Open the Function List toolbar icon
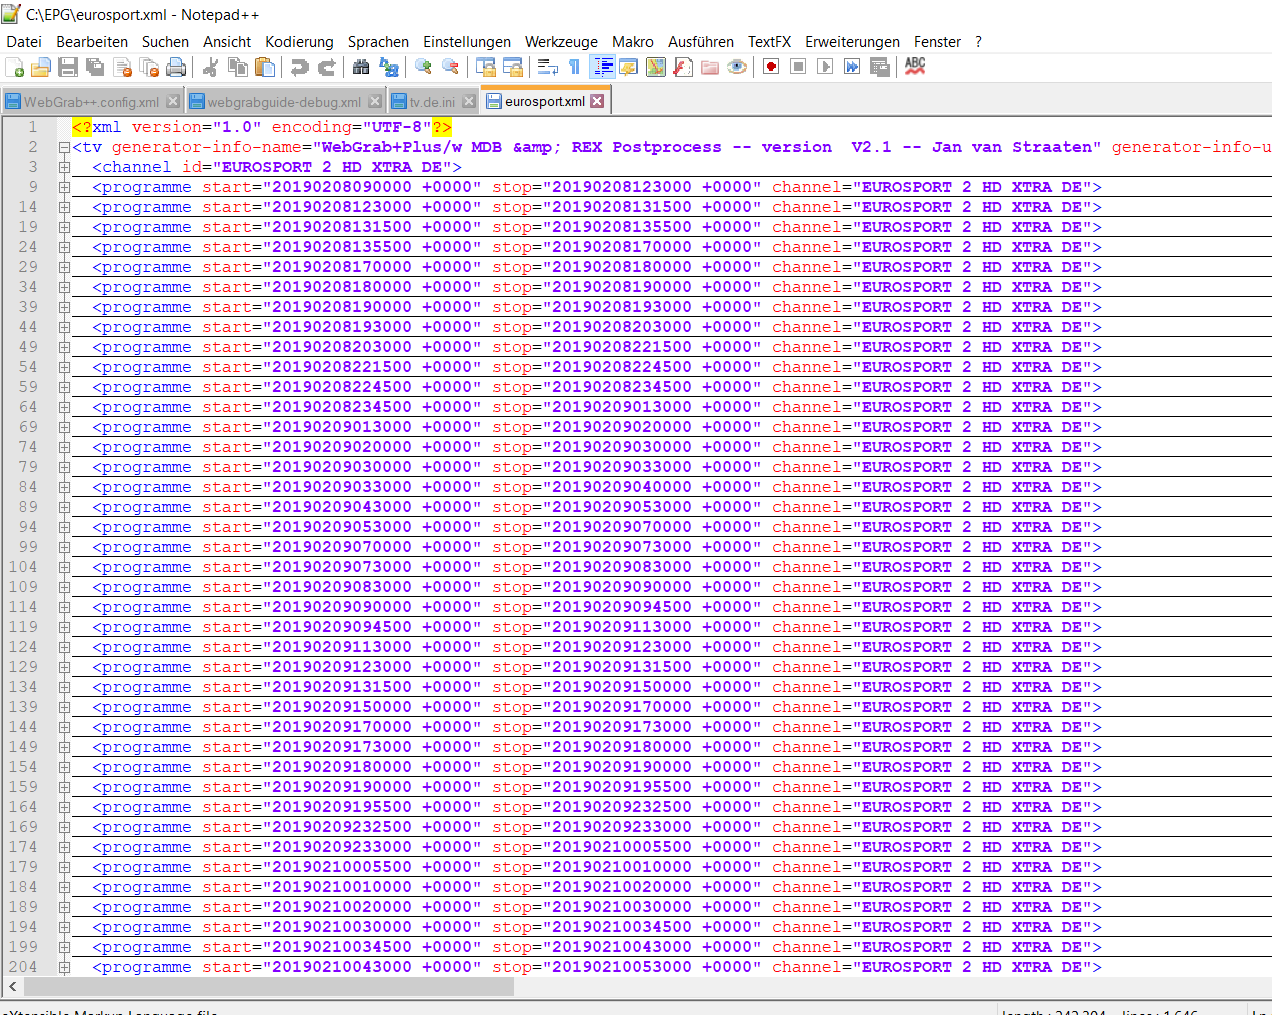1272x1015 pixels. click(683, 67)
